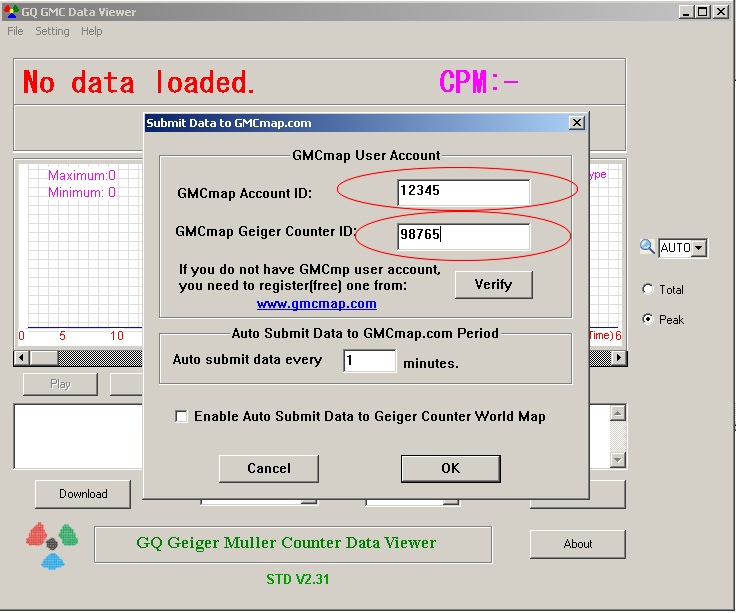This screenshot has height=613, width=736.
Task: Open the www.gmcmap.com link
Action: tap(316, 304)
